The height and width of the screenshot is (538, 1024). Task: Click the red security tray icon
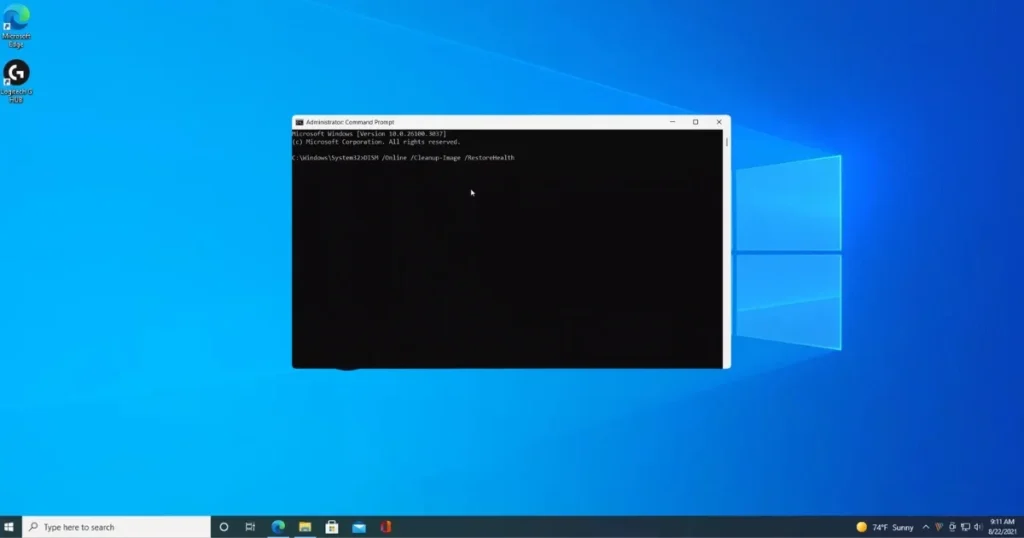pyautogui.click(x=939, y=527)
